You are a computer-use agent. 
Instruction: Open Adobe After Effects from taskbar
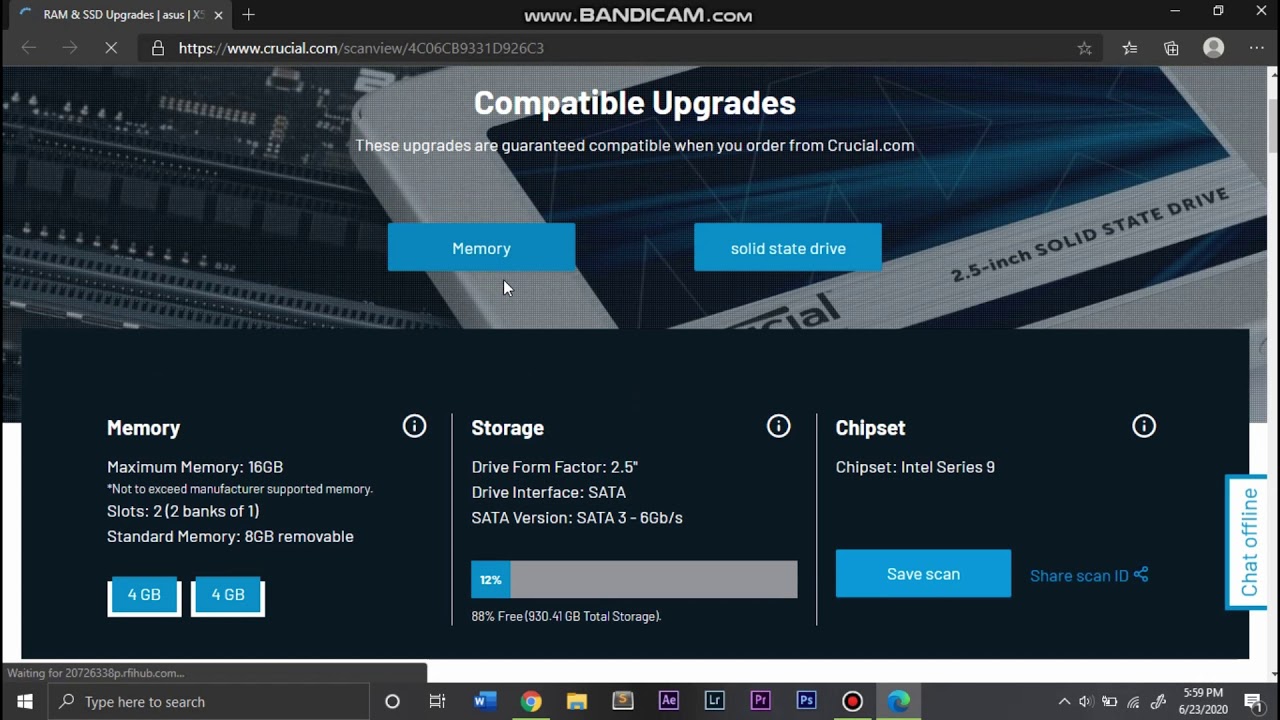[x=669, y=701]
